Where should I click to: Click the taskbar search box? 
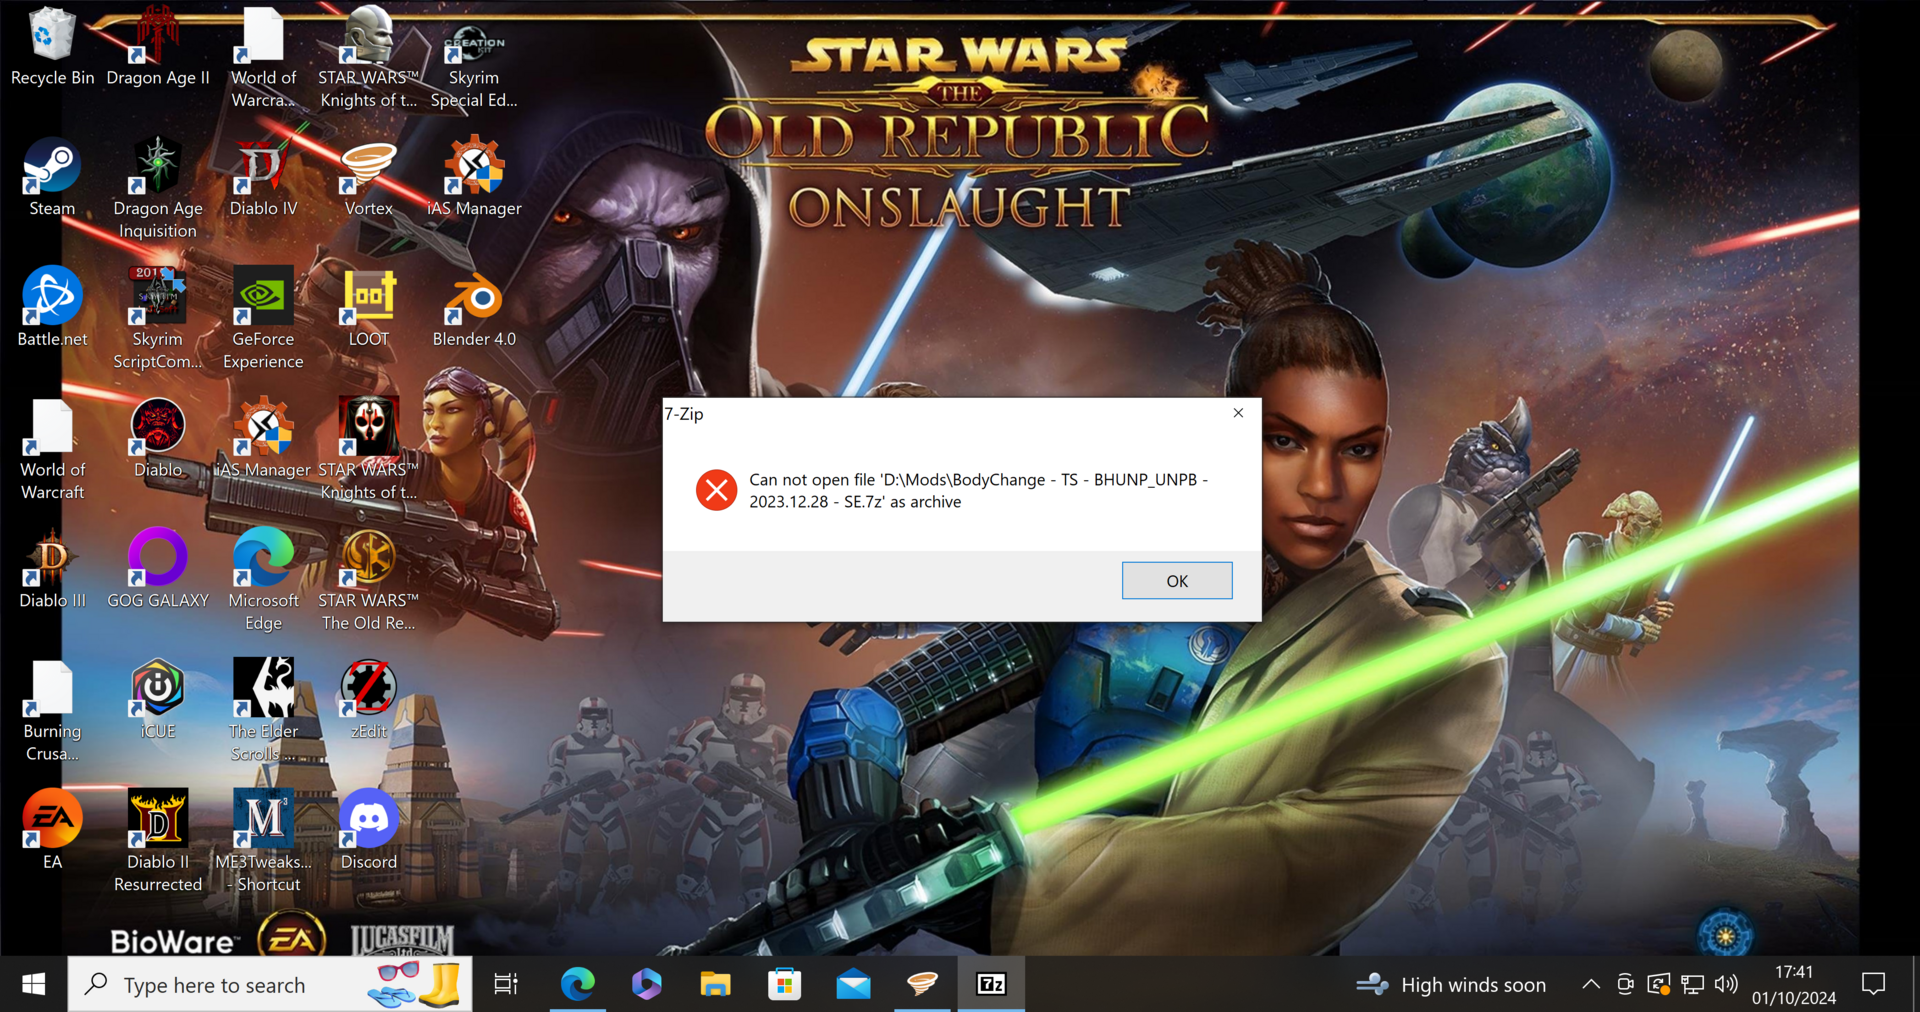coord(270,985)
